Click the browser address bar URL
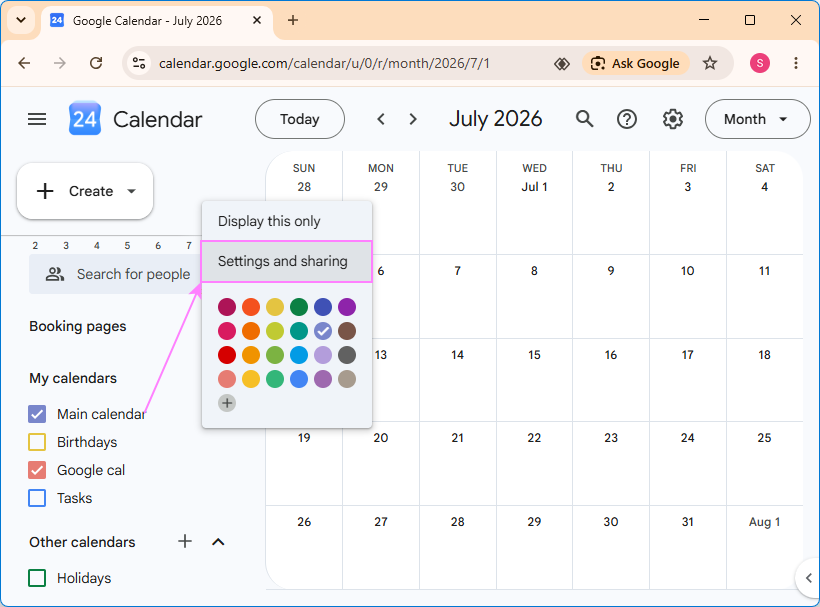 [x=324, y=63]
